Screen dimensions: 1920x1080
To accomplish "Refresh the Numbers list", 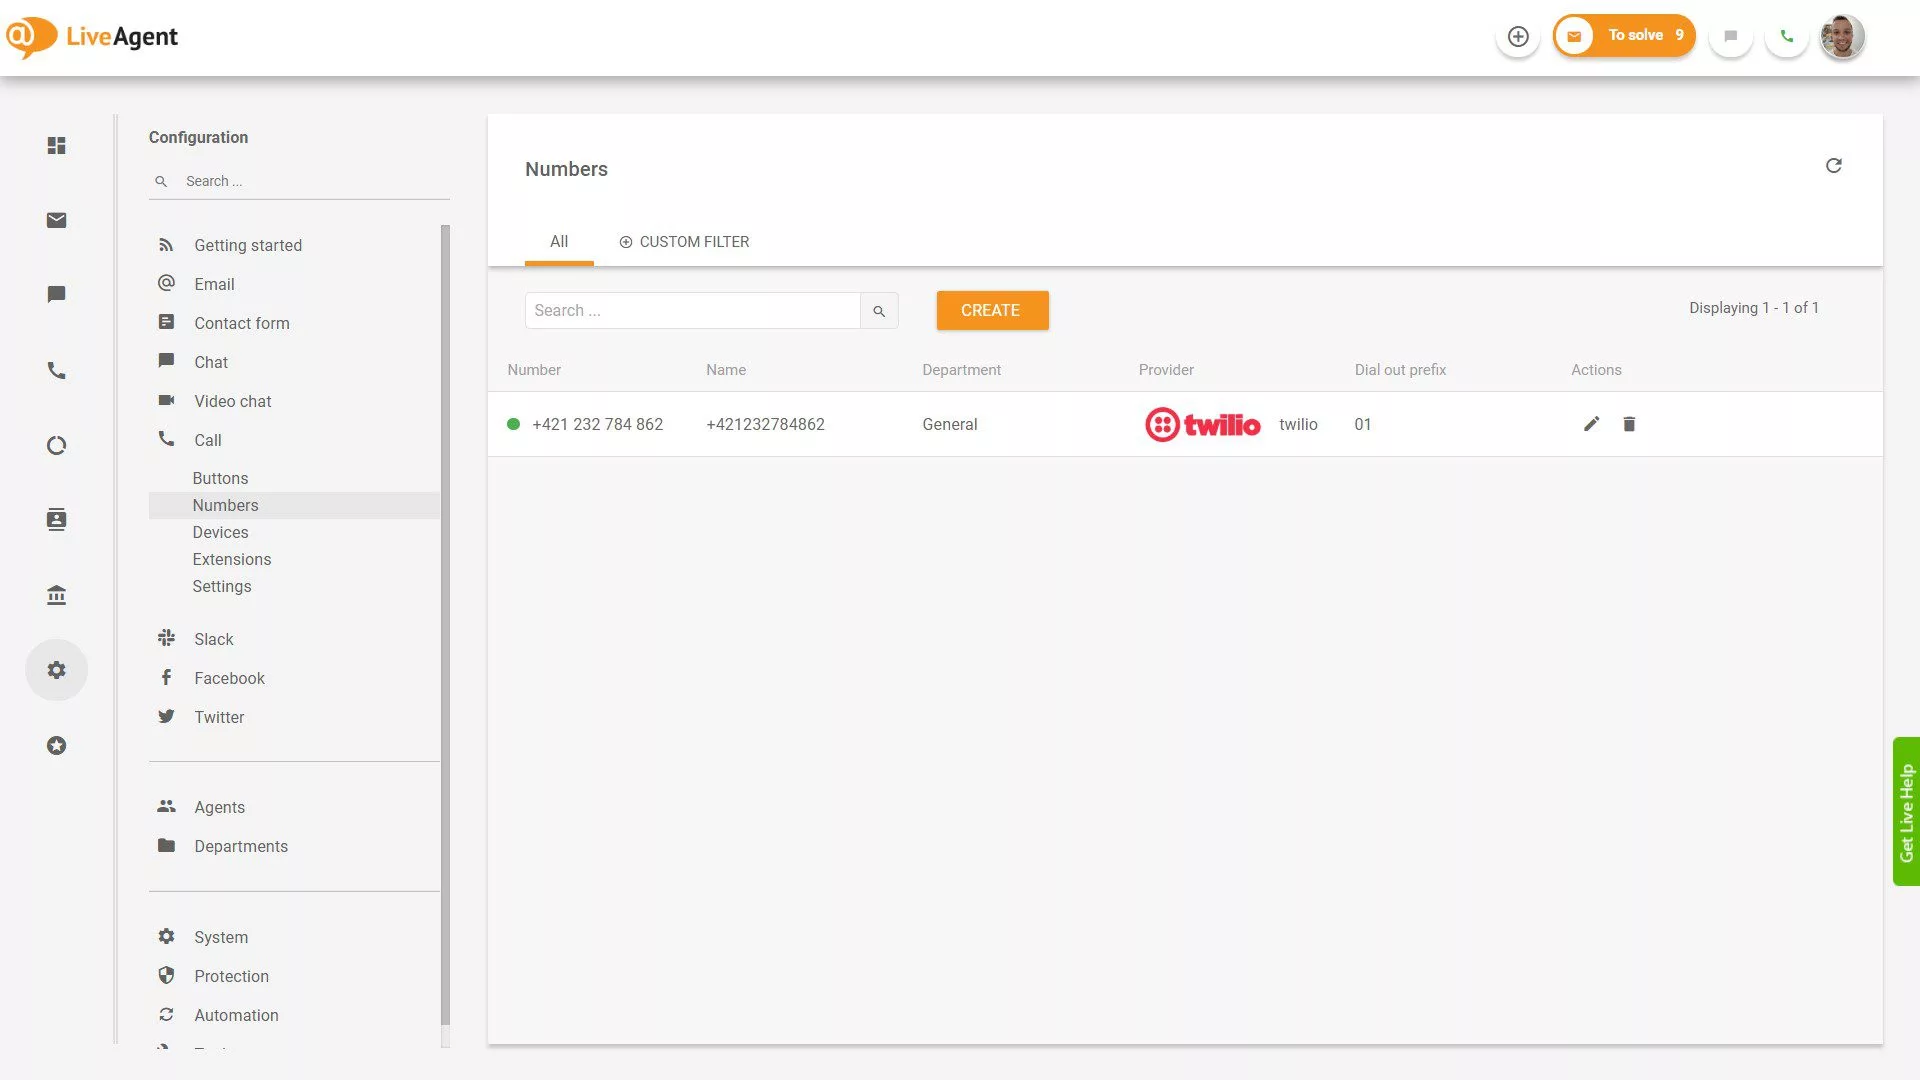I will point(1834,166).
